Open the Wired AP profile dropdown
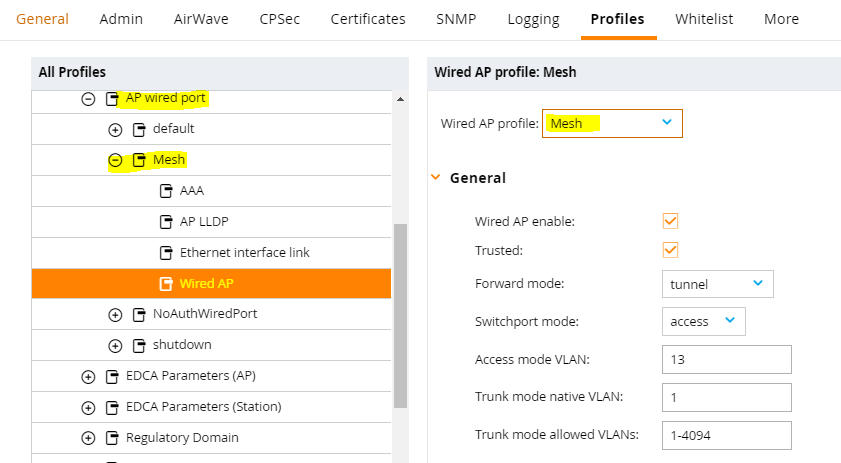Screen dimensions: 841x463 pos(612,123)
